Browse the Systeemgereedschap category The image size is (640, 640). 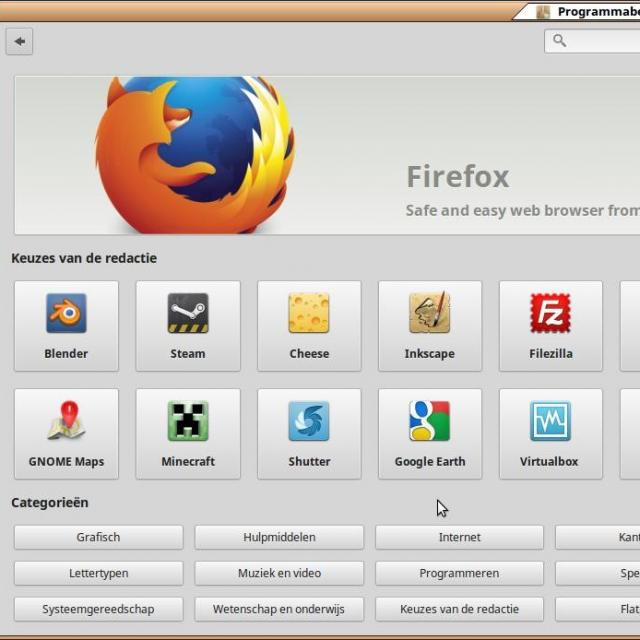tap(98, 609)
